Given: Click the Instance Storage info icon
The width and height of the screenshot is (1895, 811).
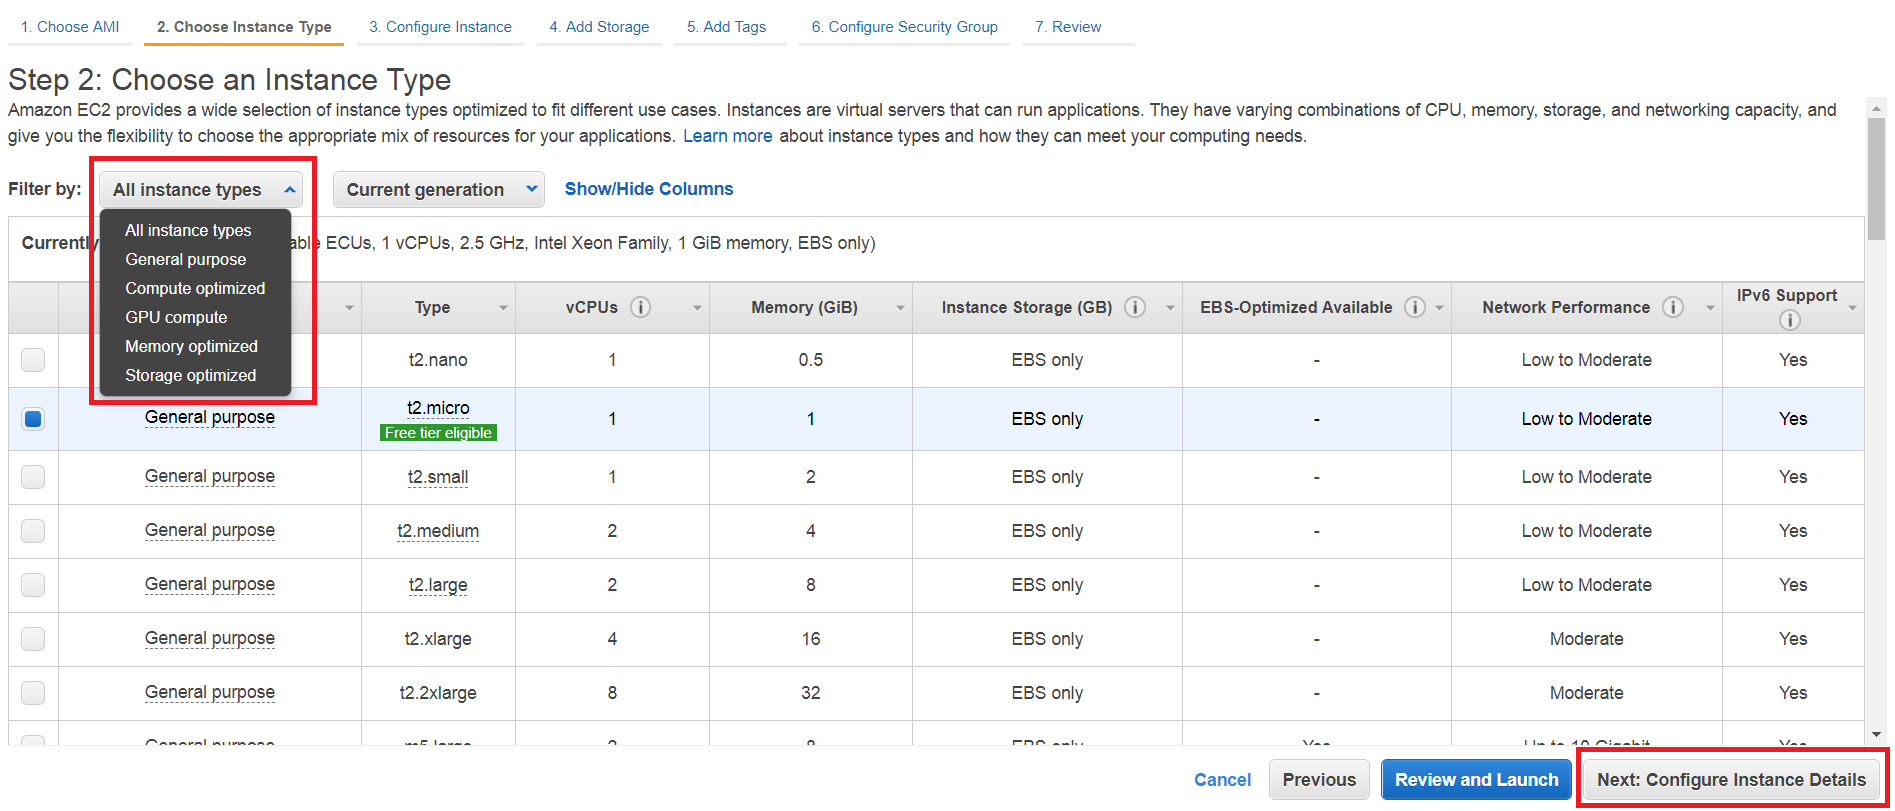Looking at the screenshot, I should click(x=1135, y=308).
